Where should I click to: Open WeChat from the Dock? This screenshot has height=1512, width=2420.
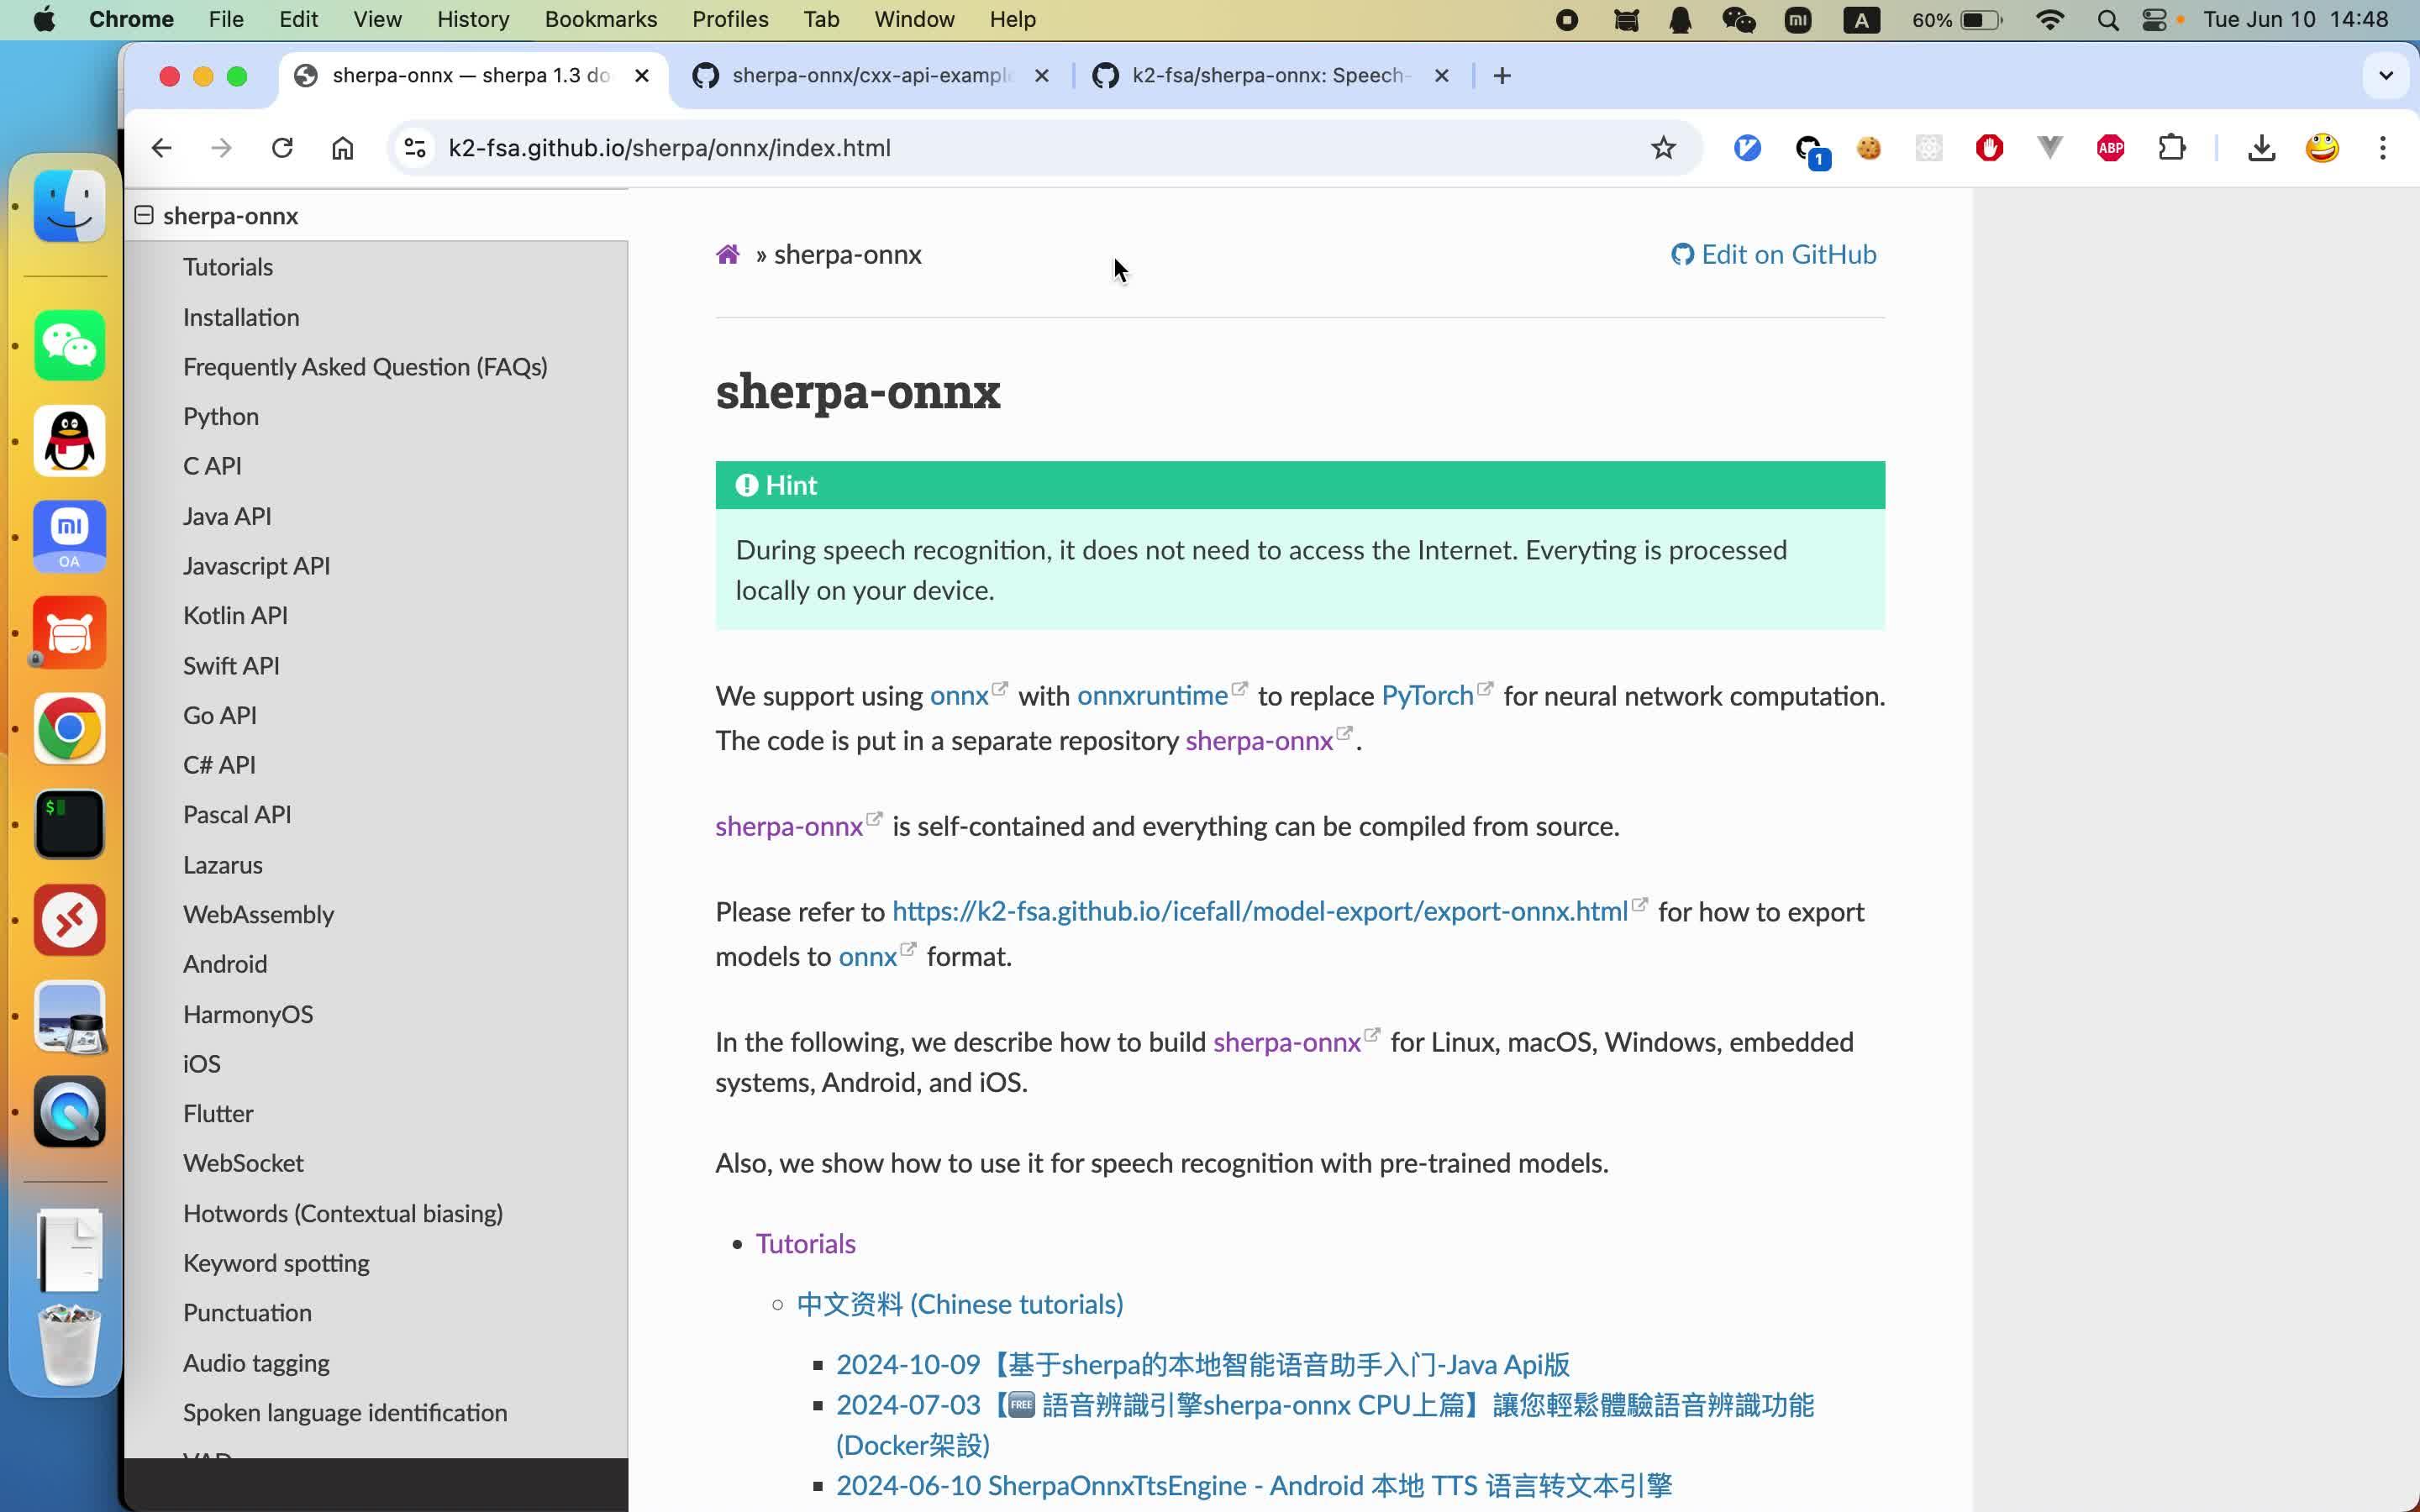[69, 345]
